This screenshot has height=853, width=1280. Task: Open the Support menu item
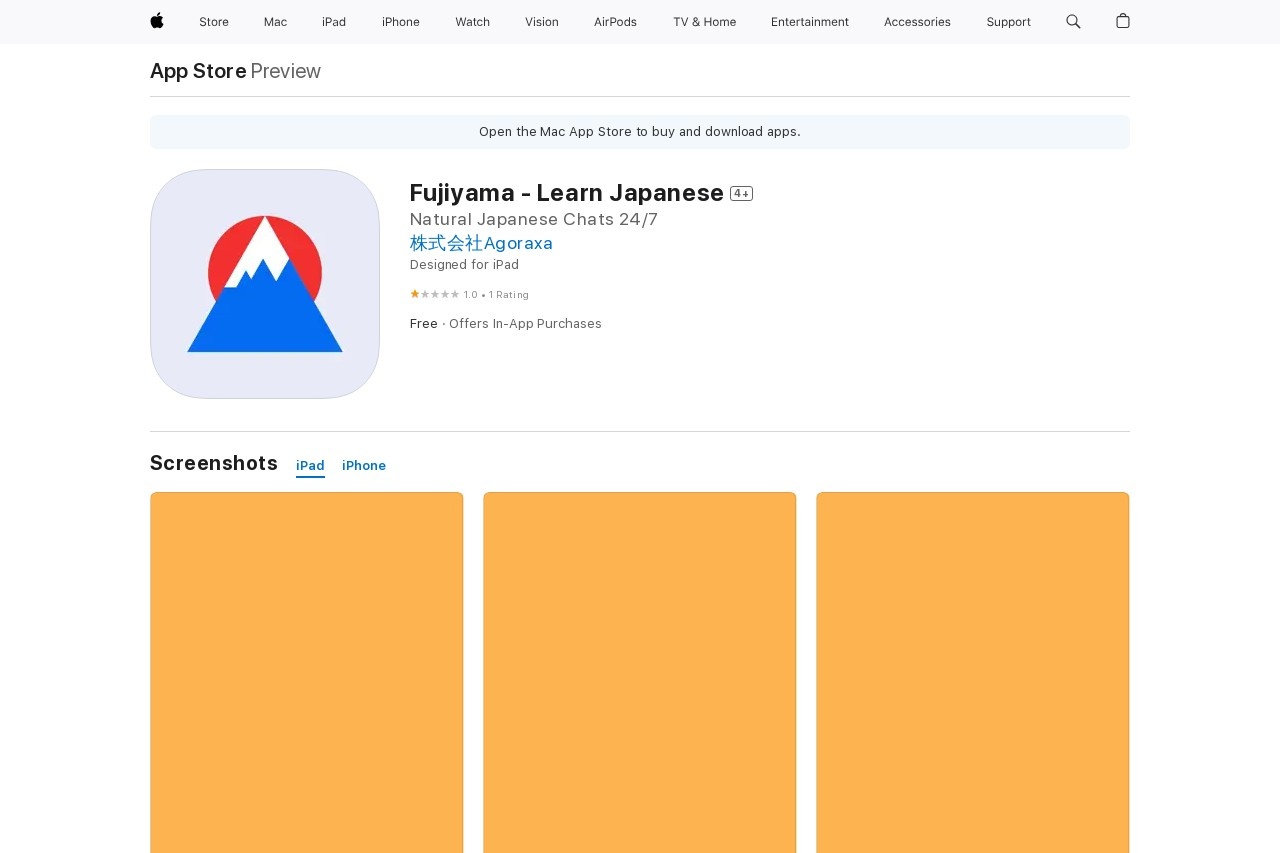point(1008,22)
